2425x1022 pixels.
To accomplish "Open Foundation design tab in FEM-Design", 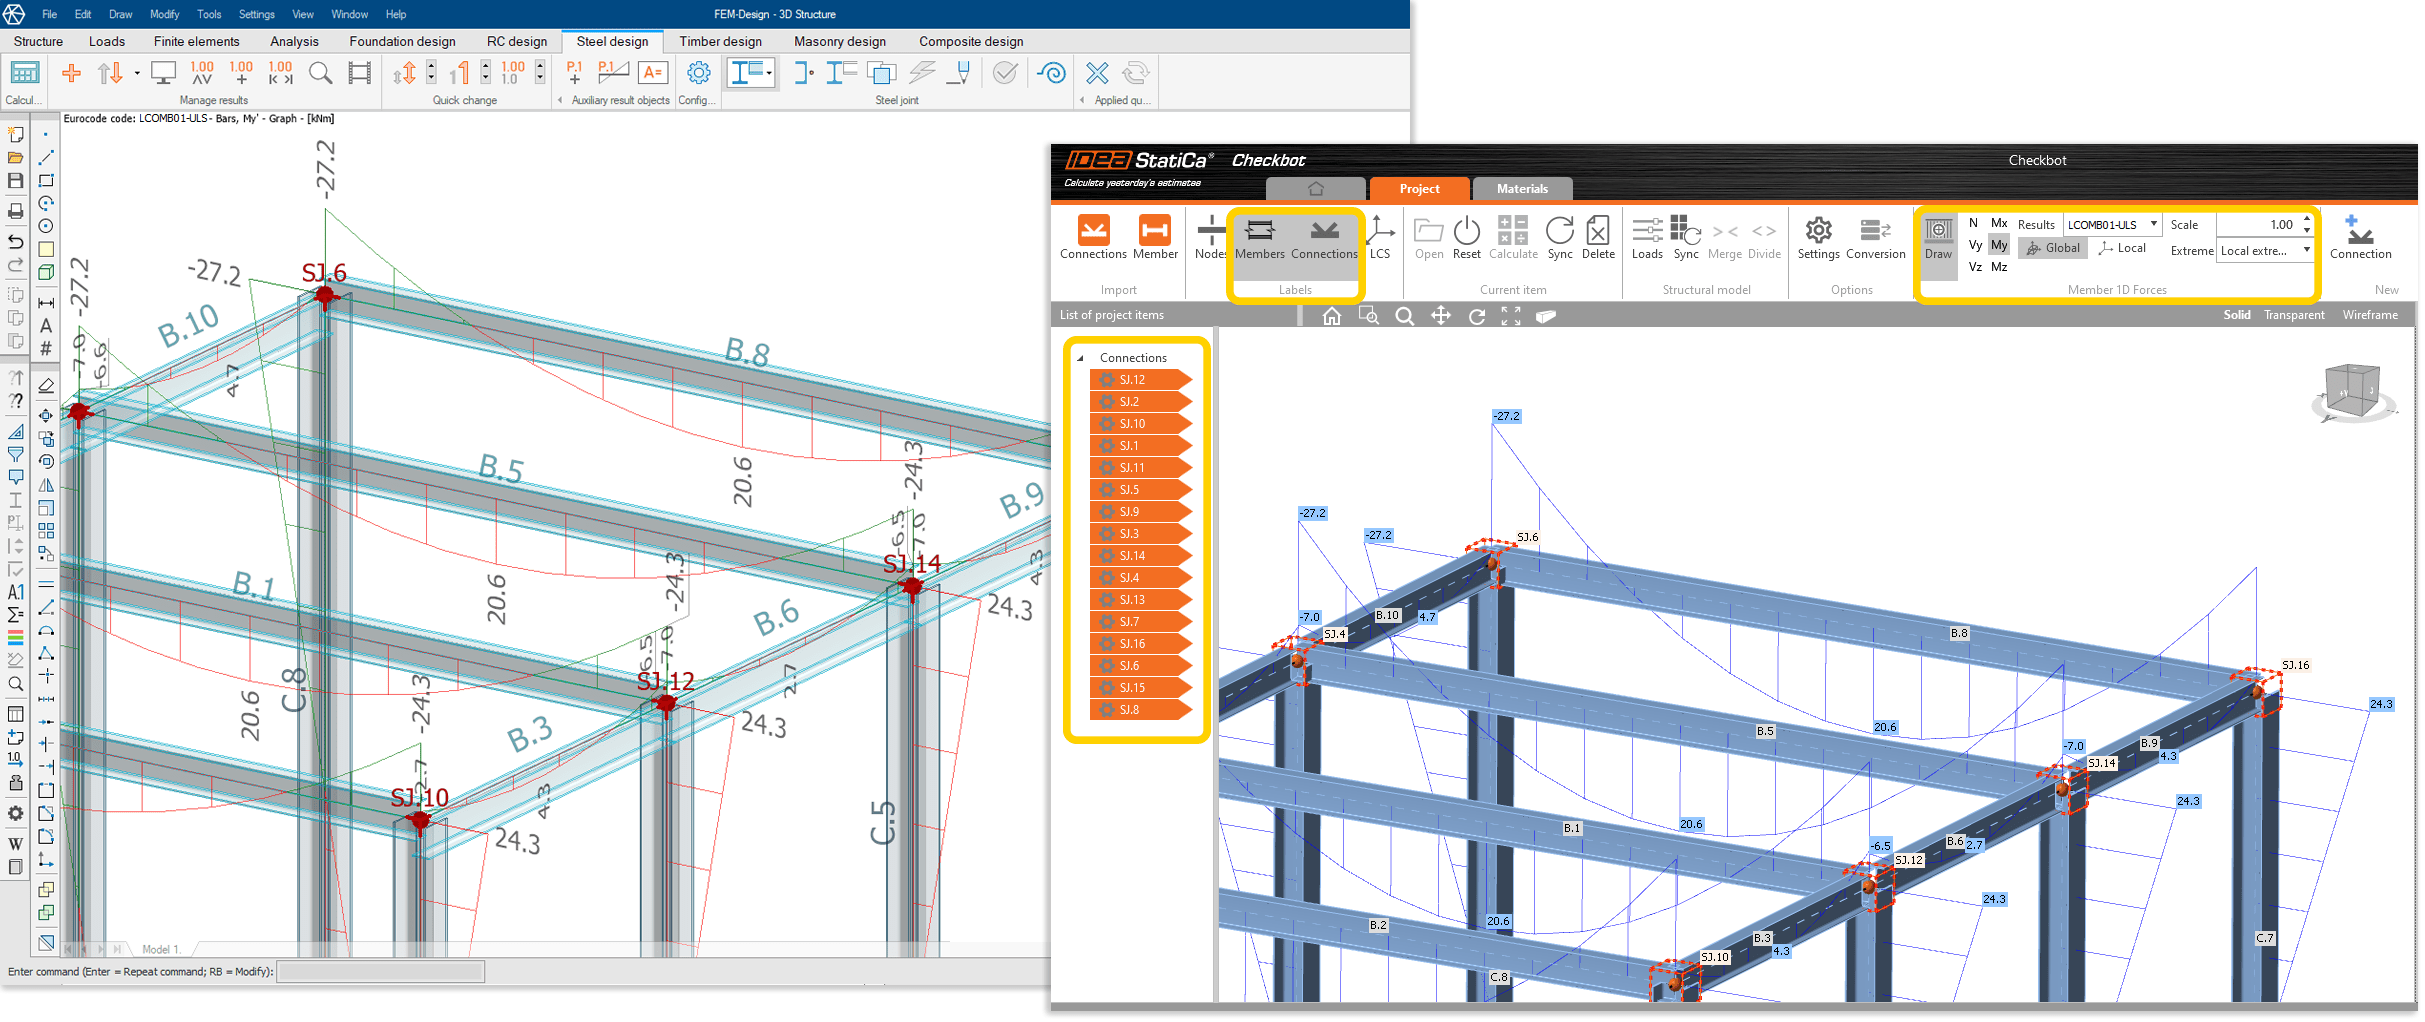I will point(402,41).
